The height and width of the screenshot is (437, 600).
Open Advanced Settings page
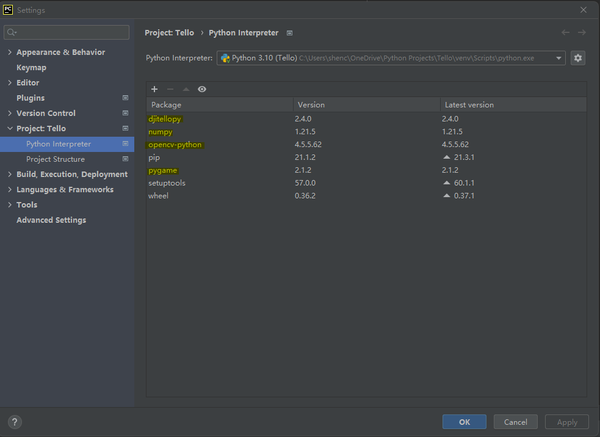tap(51, 220)
